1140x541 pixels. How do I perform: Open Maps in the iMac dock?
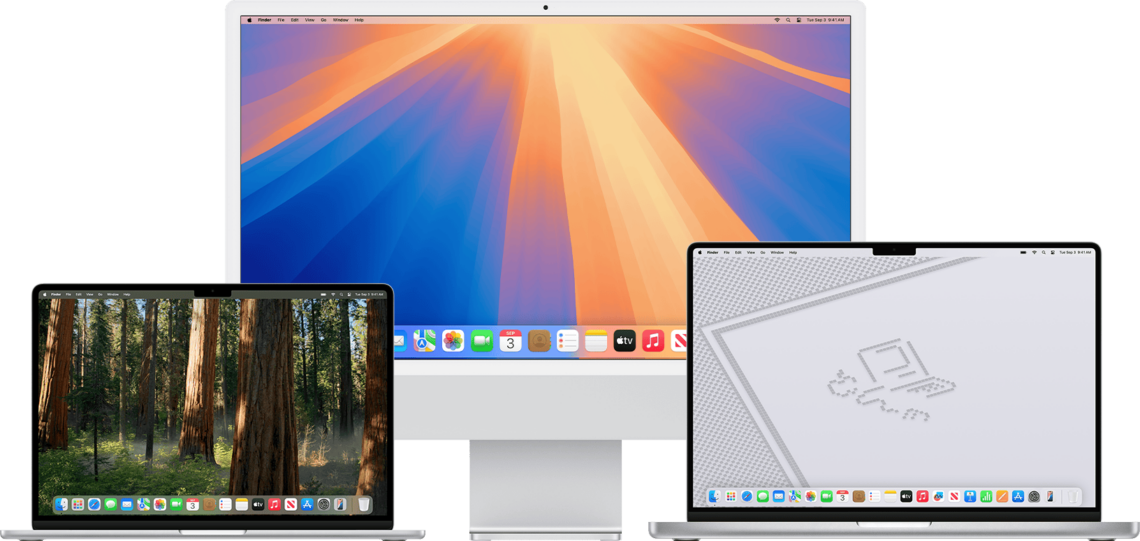point(425,341)
